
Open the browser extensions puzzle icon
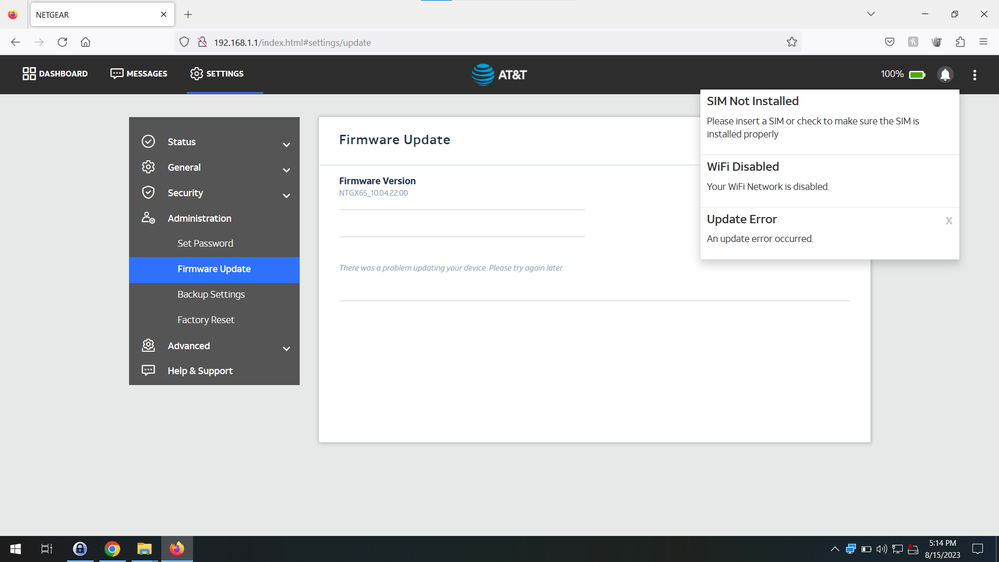960,42
